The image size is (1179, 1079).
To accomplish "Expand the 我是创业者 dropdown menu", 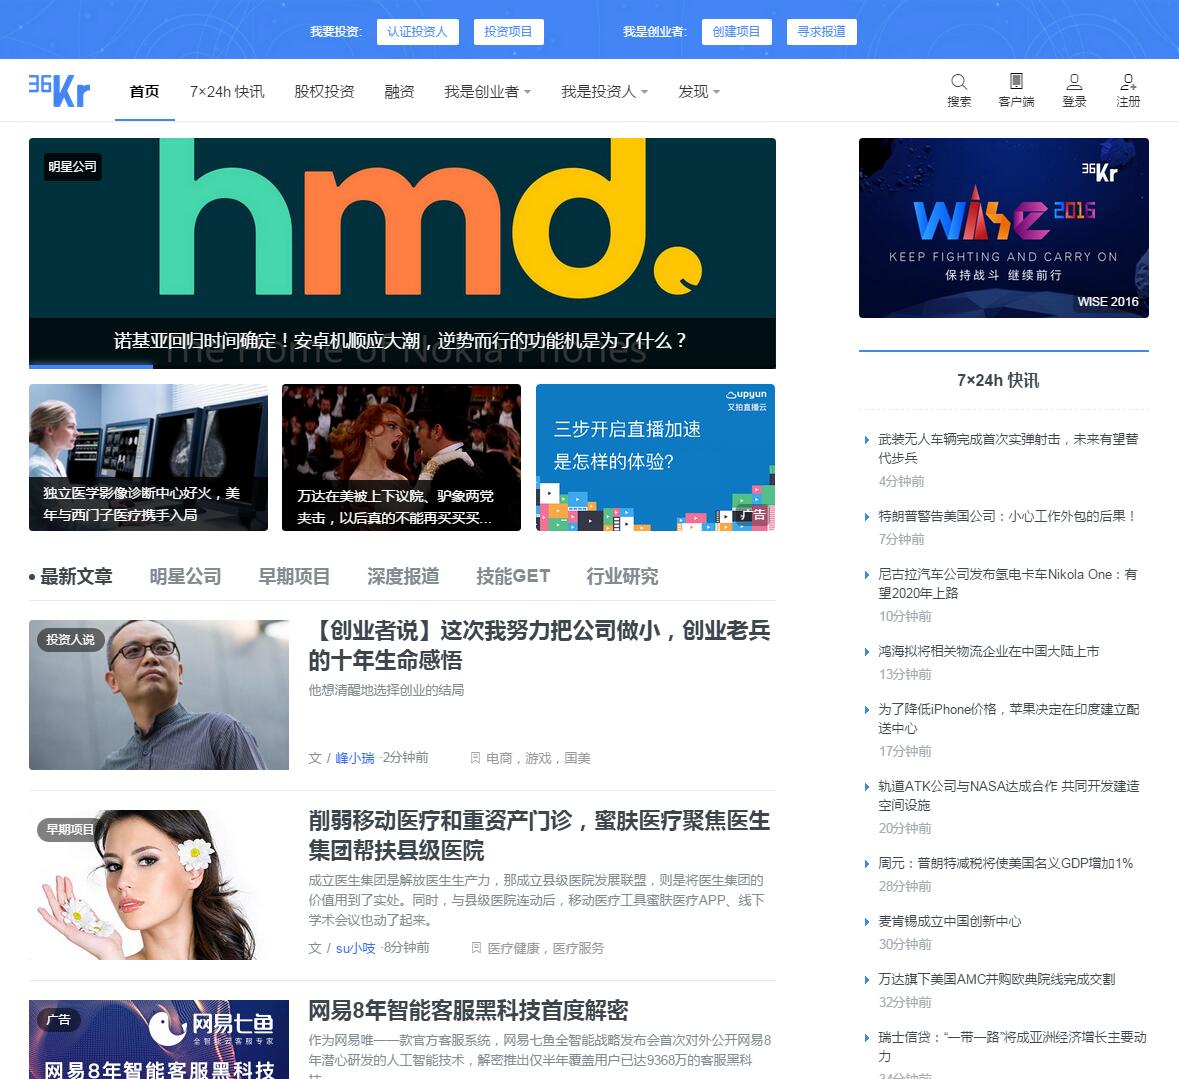I will (x=487, y=92).
